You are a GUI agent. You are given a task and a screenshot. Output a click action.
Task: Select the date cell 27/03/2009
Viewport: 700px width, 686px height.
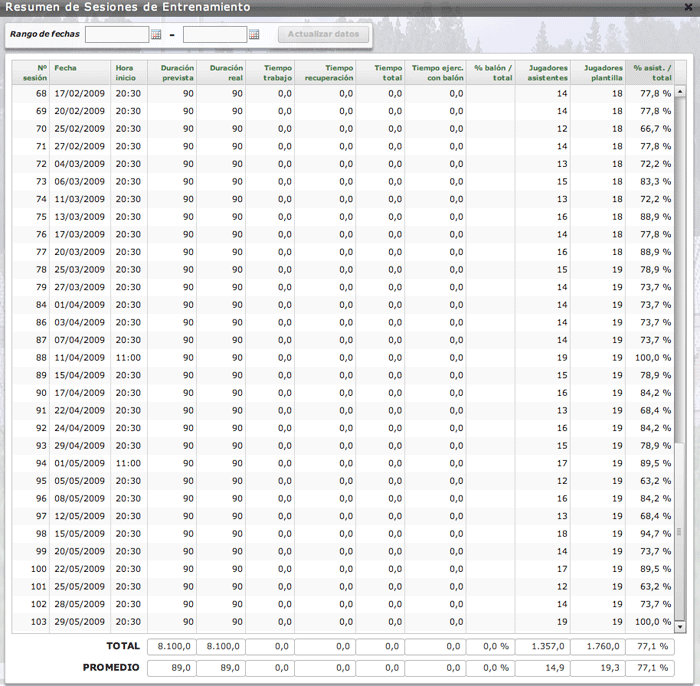[79, 287]
